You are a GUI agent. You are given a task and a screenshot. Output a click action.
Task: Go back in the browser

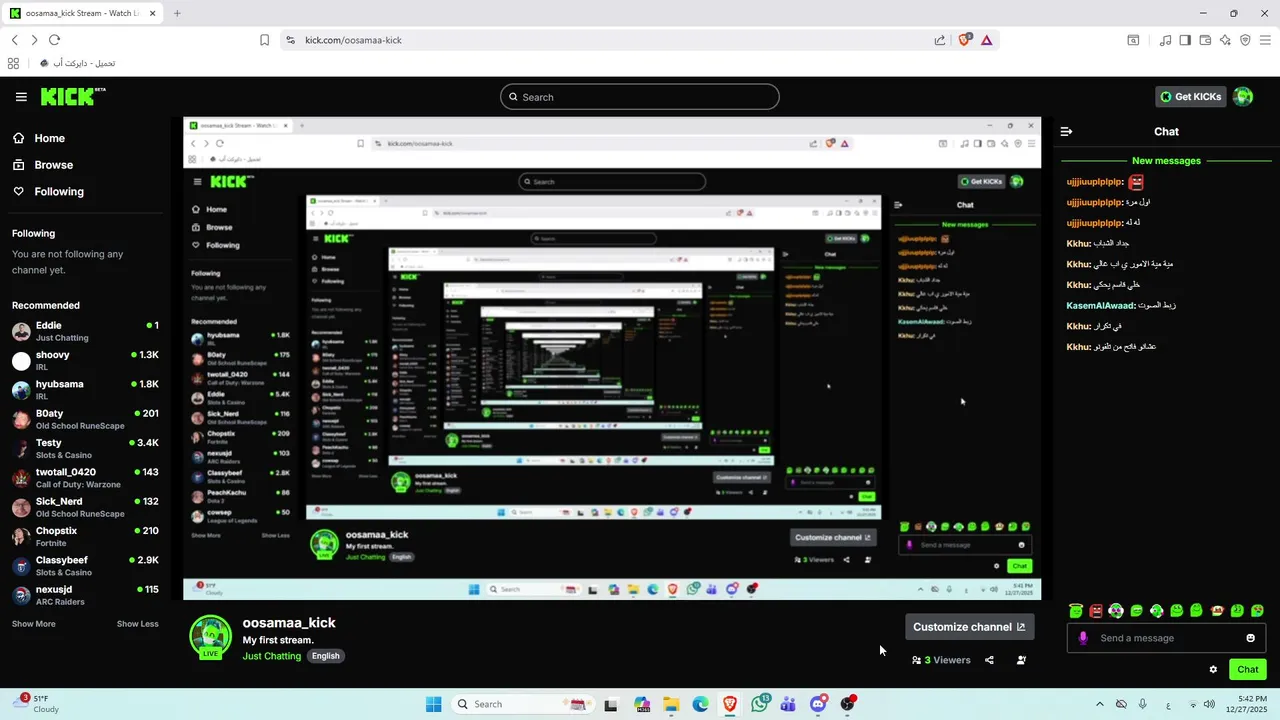[x=14, y=40]
